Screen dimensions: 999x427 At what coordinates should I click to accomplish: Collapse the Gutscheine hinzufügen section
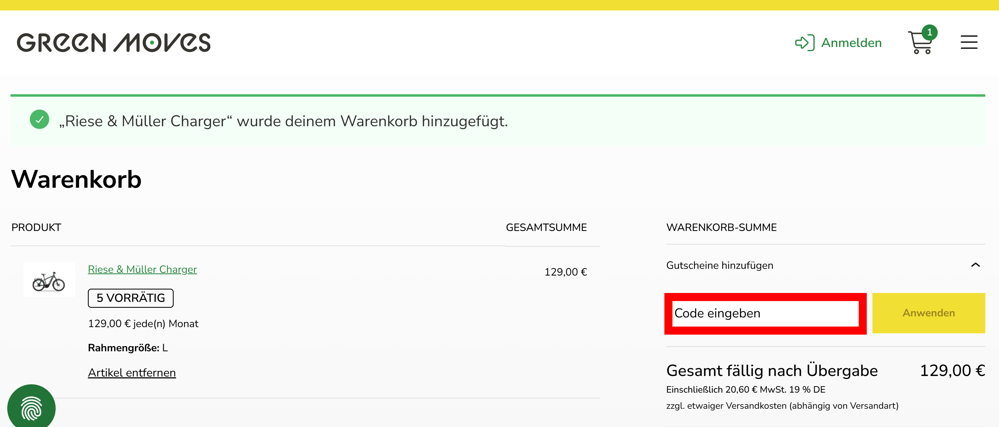point(975,265)
